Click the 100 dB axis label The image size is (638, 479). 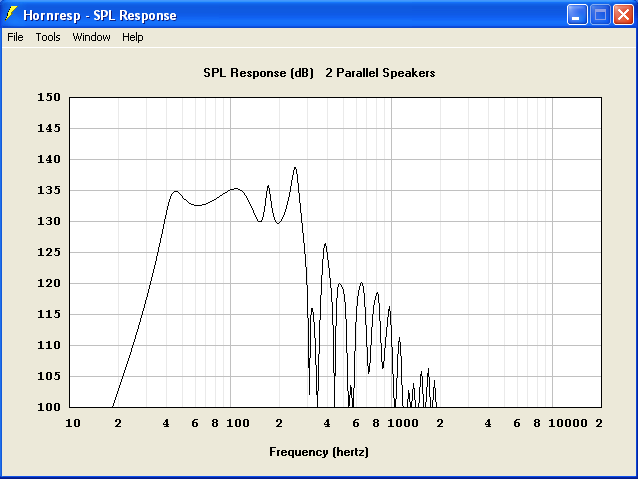coord(49,407)
